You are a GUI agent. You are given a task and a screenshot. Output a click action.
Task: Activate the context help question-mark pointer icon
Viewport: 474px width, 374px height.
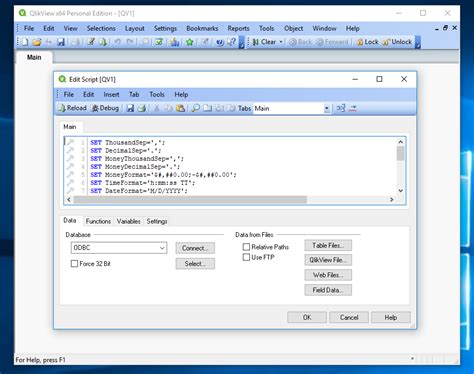coord(231,42)
